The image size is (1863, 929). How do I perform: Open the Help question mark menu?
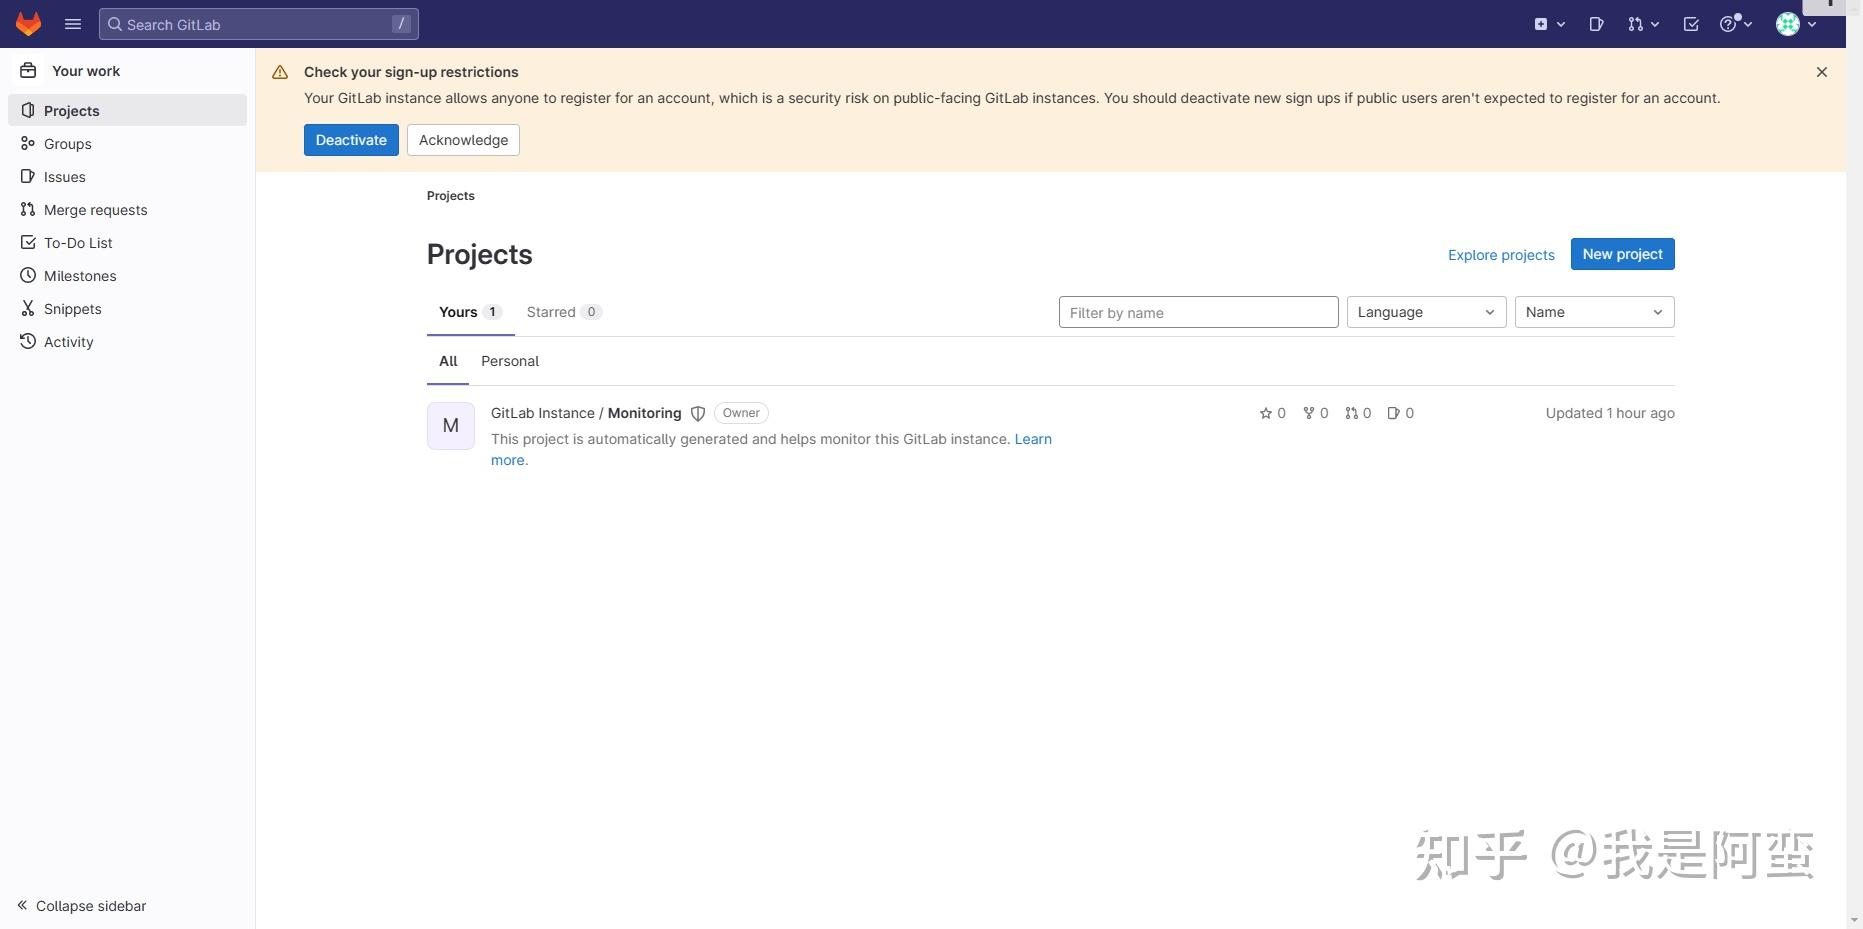[x=1735, y=24]
